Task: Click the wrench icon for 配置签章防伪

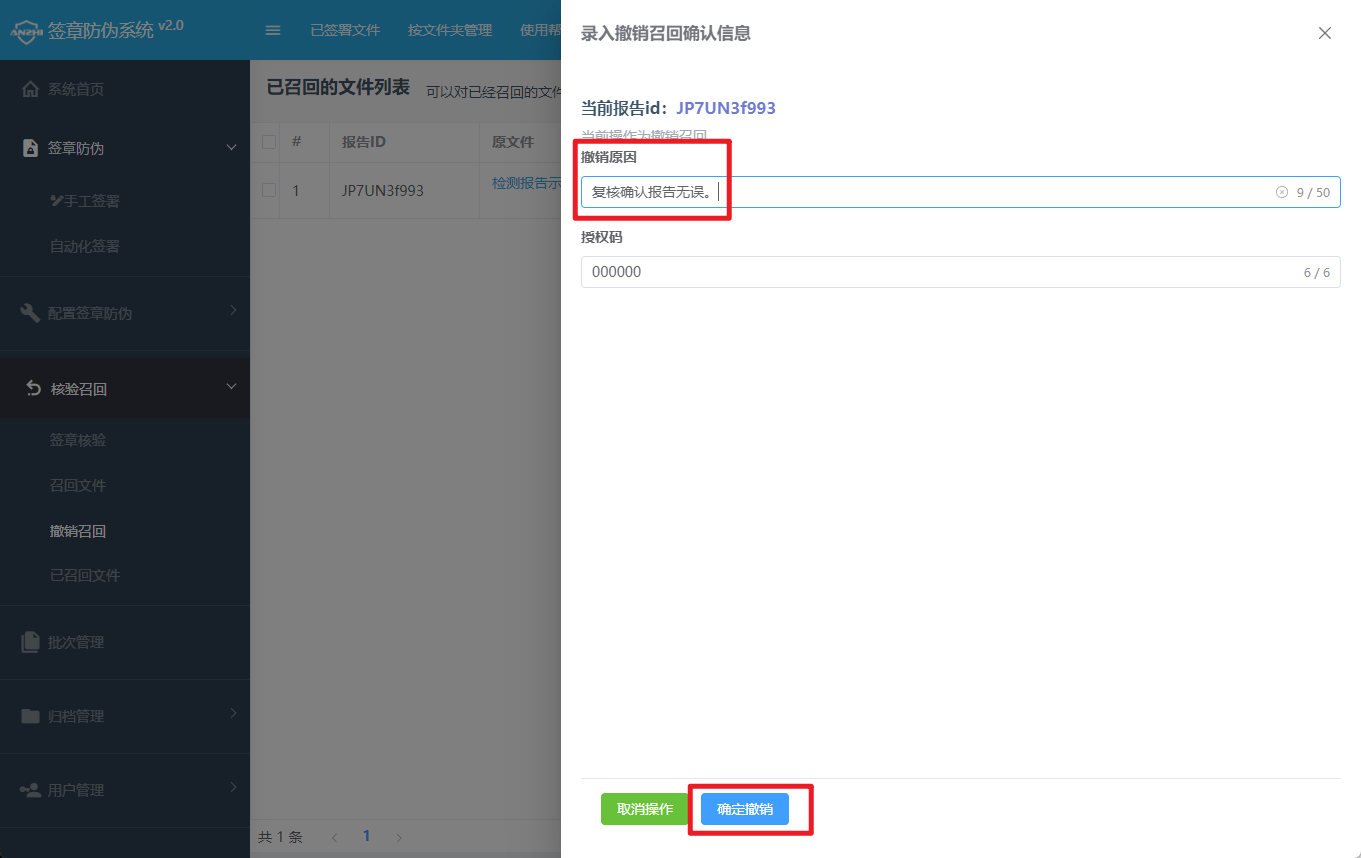Action: click(31, 313)
